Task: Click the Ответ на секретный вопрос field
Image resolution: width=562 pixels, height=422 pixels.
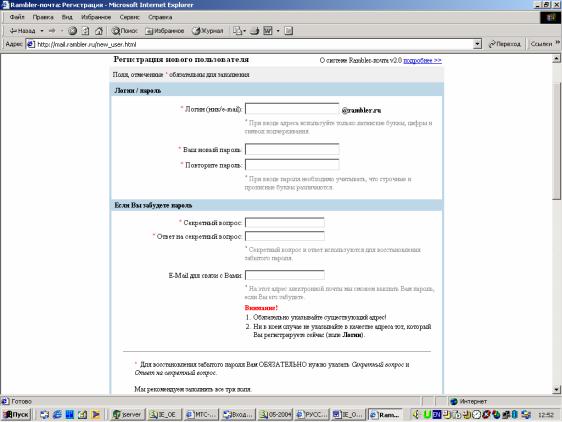Action: (285, 236)
